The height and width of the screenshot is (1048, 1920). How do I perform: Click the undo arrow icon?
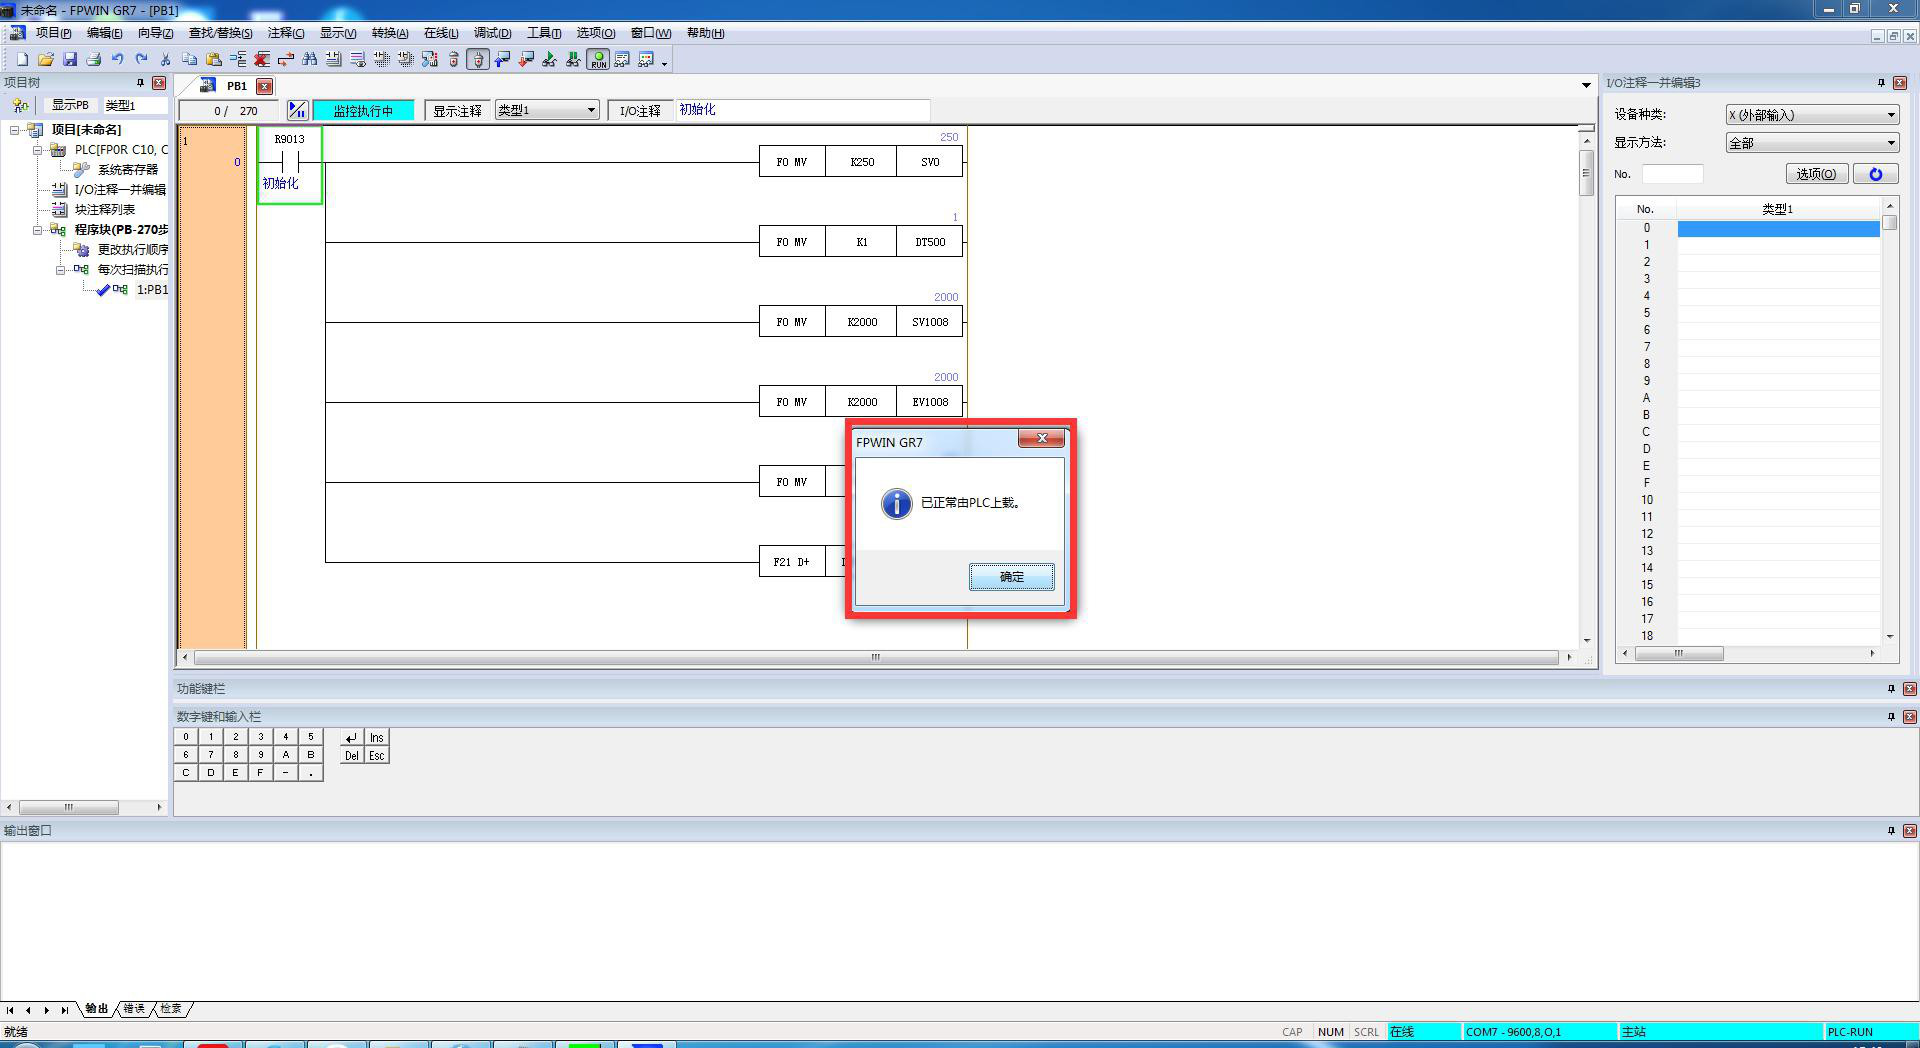(x=118, y=60)
